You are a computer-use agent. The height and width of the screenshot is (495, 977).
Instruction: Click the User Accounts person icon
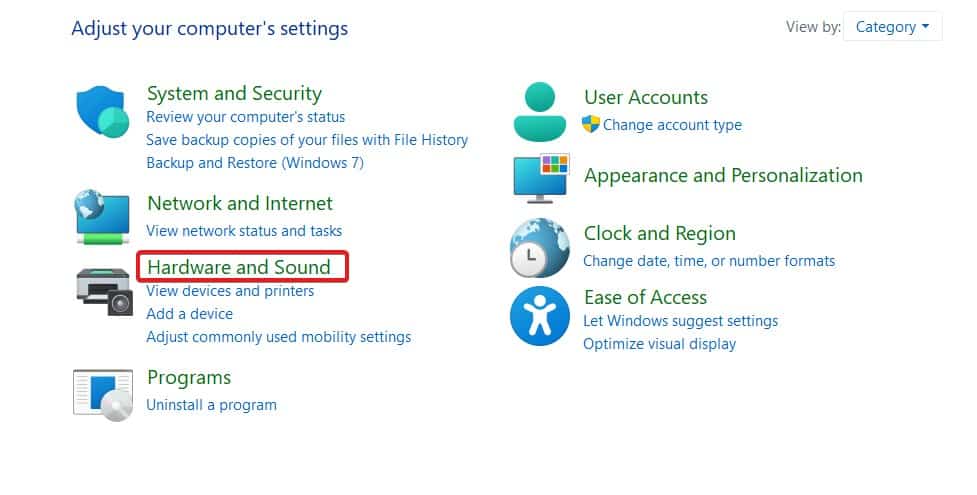[540, 112]
